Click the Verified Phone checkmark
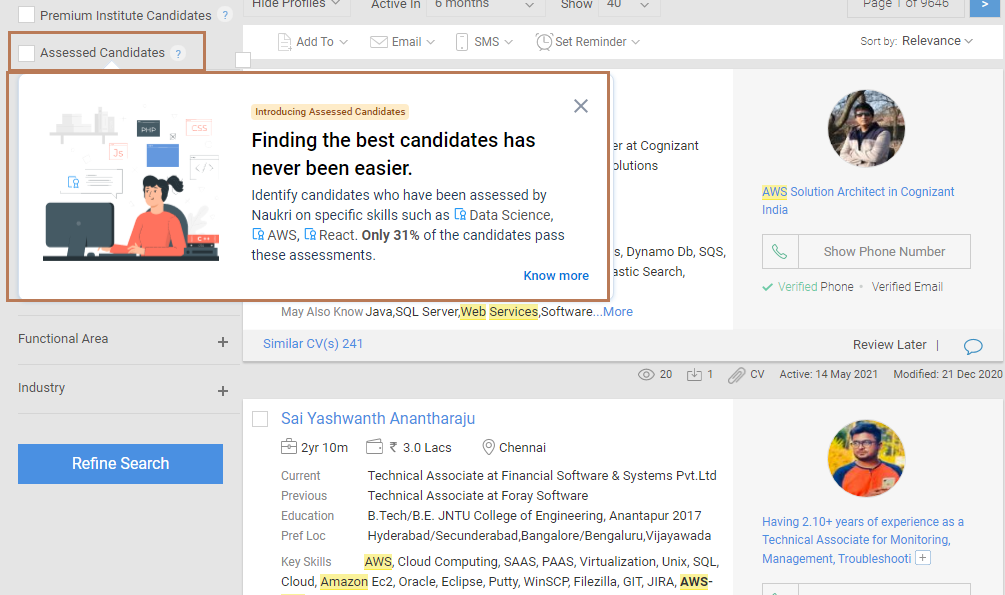Screen dimensions: 1005x595 (x=767, y=287)
